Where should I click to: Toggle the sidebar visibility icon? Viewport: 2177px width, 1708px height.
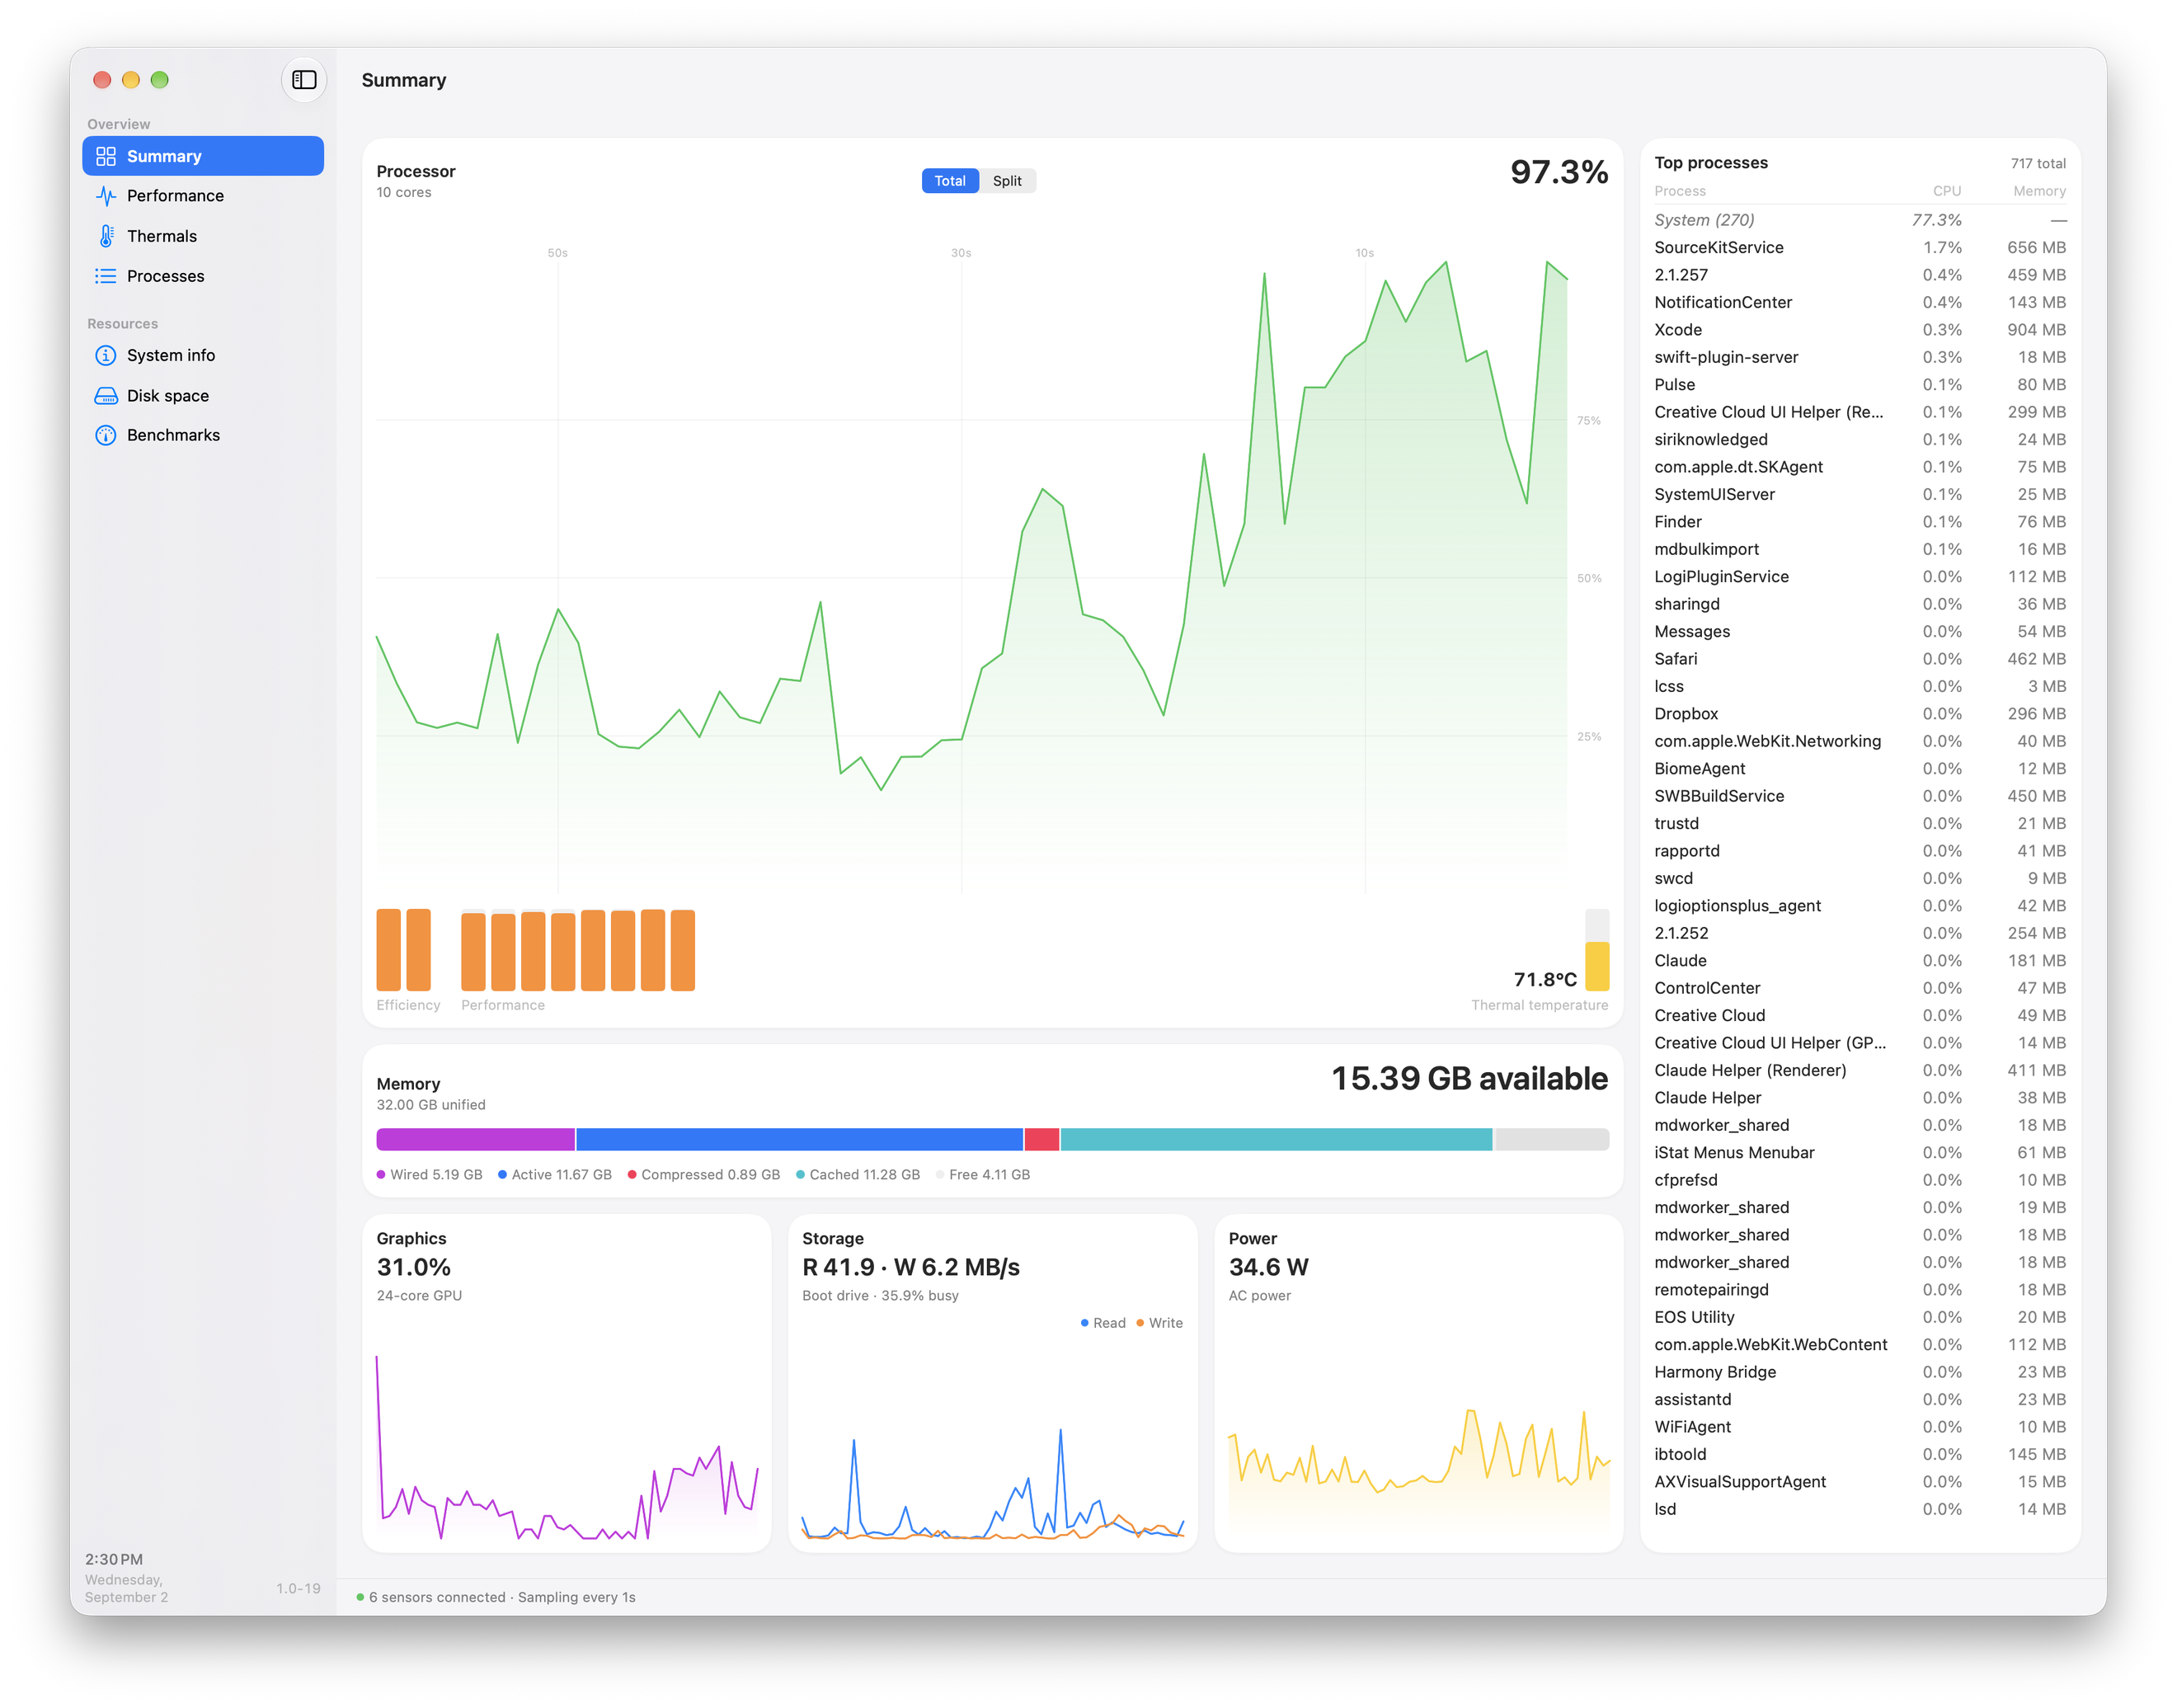(x=304, y=80)
